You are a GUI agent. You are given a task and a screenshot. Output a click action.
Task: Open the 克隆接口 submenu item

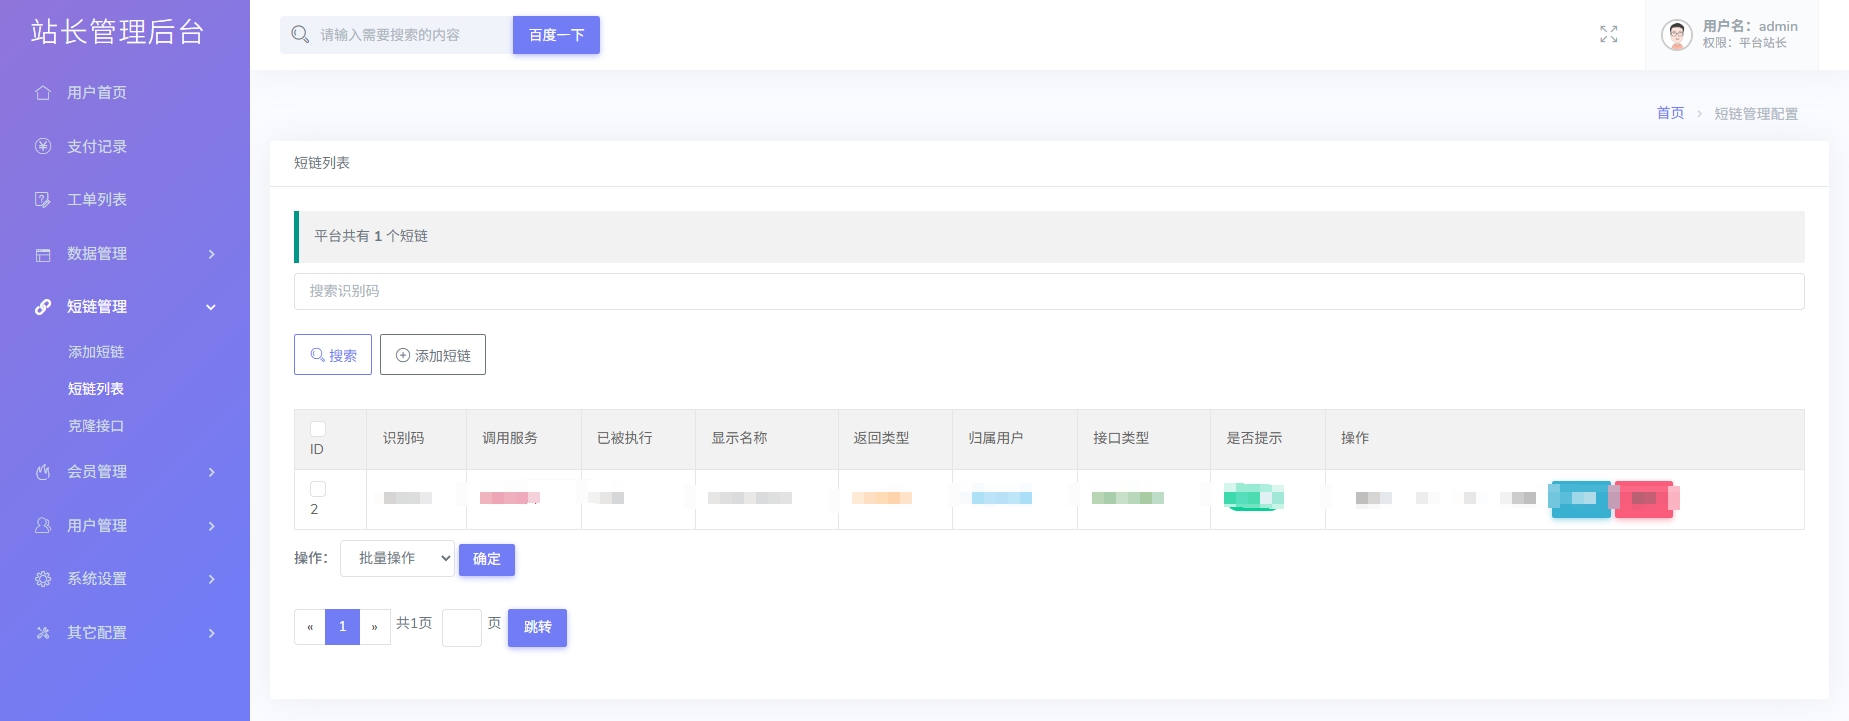[96, 426]
